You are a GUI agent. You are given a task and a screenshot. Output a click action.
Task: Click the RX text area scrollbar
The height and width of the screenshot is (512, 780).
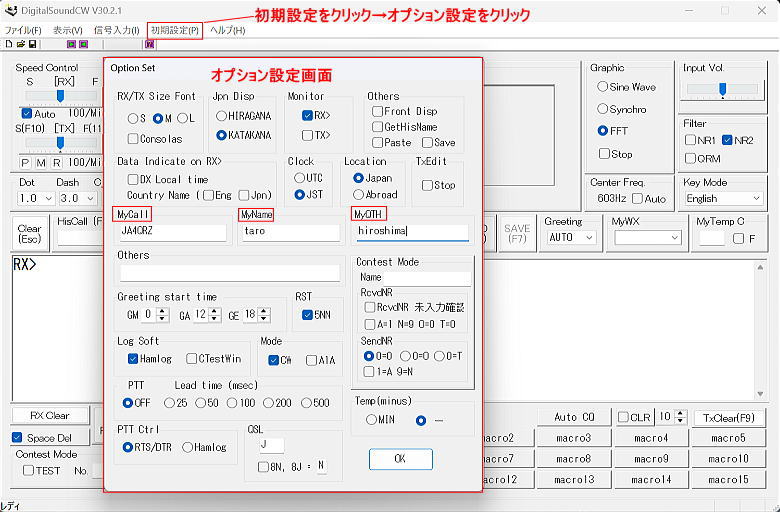click(x=760, y=330)
